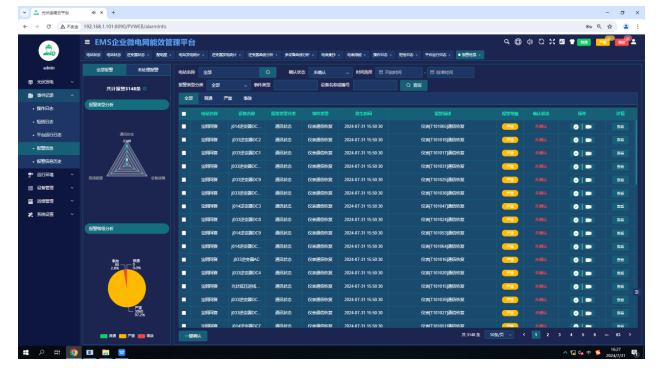Tick the select-all checkbox in table header
This screenshot has height=368, width=671.
(x=184, y=114)
